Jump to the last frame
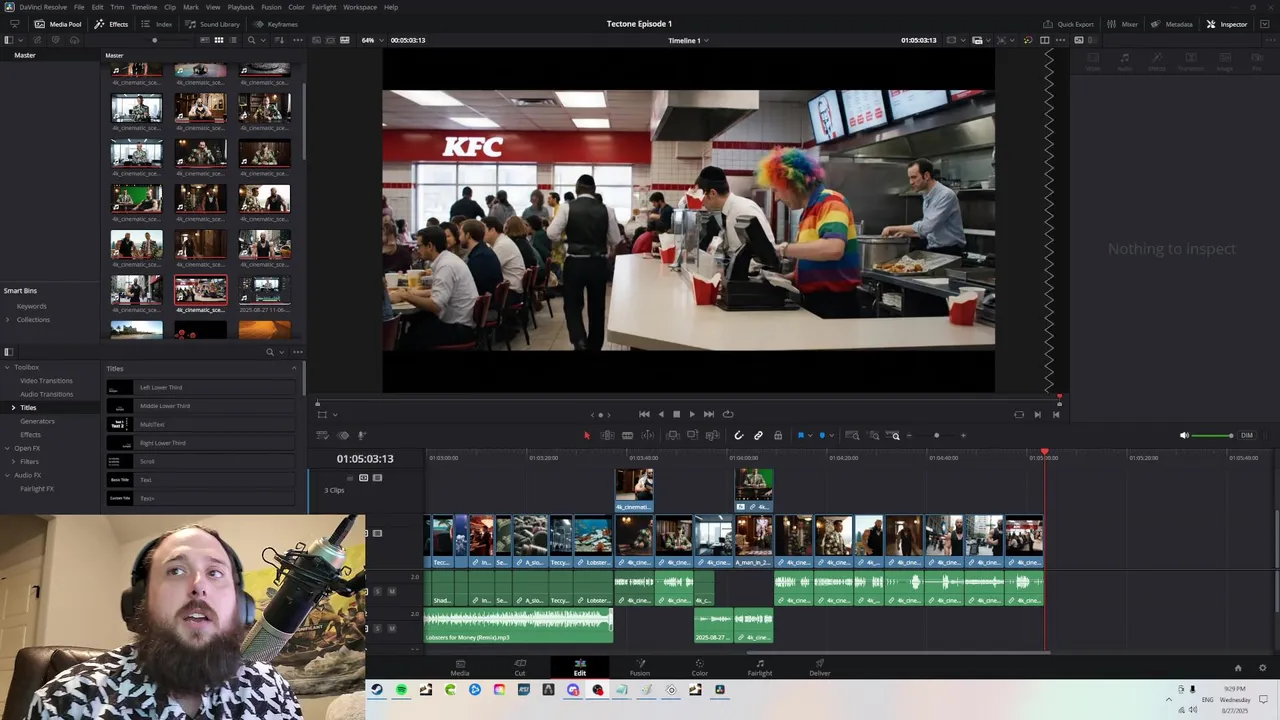The image size is (1280, 720). 709,414
